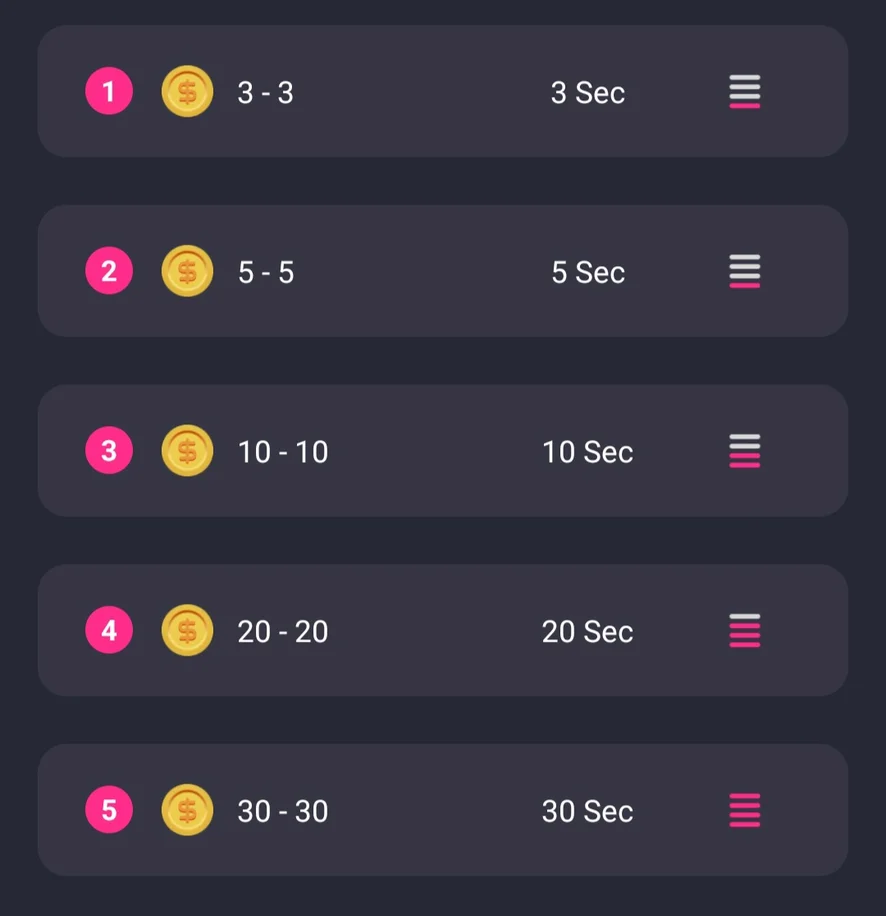Click the level bars icon in row 3
Viewport: 886px width, 916px height.
(x=744, y=451)
